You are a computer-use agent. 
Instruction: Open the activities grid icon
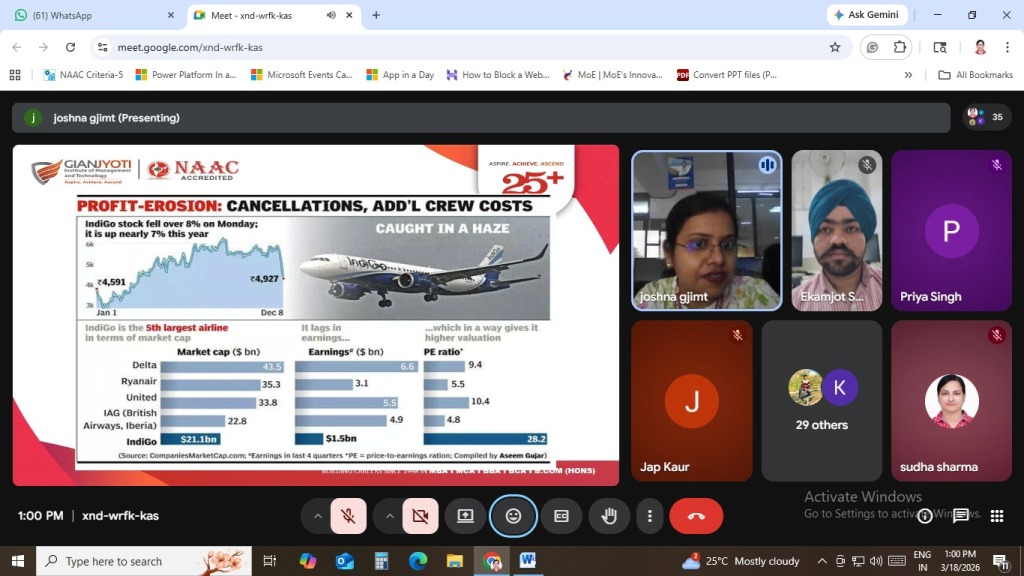[x=996, y=516]
